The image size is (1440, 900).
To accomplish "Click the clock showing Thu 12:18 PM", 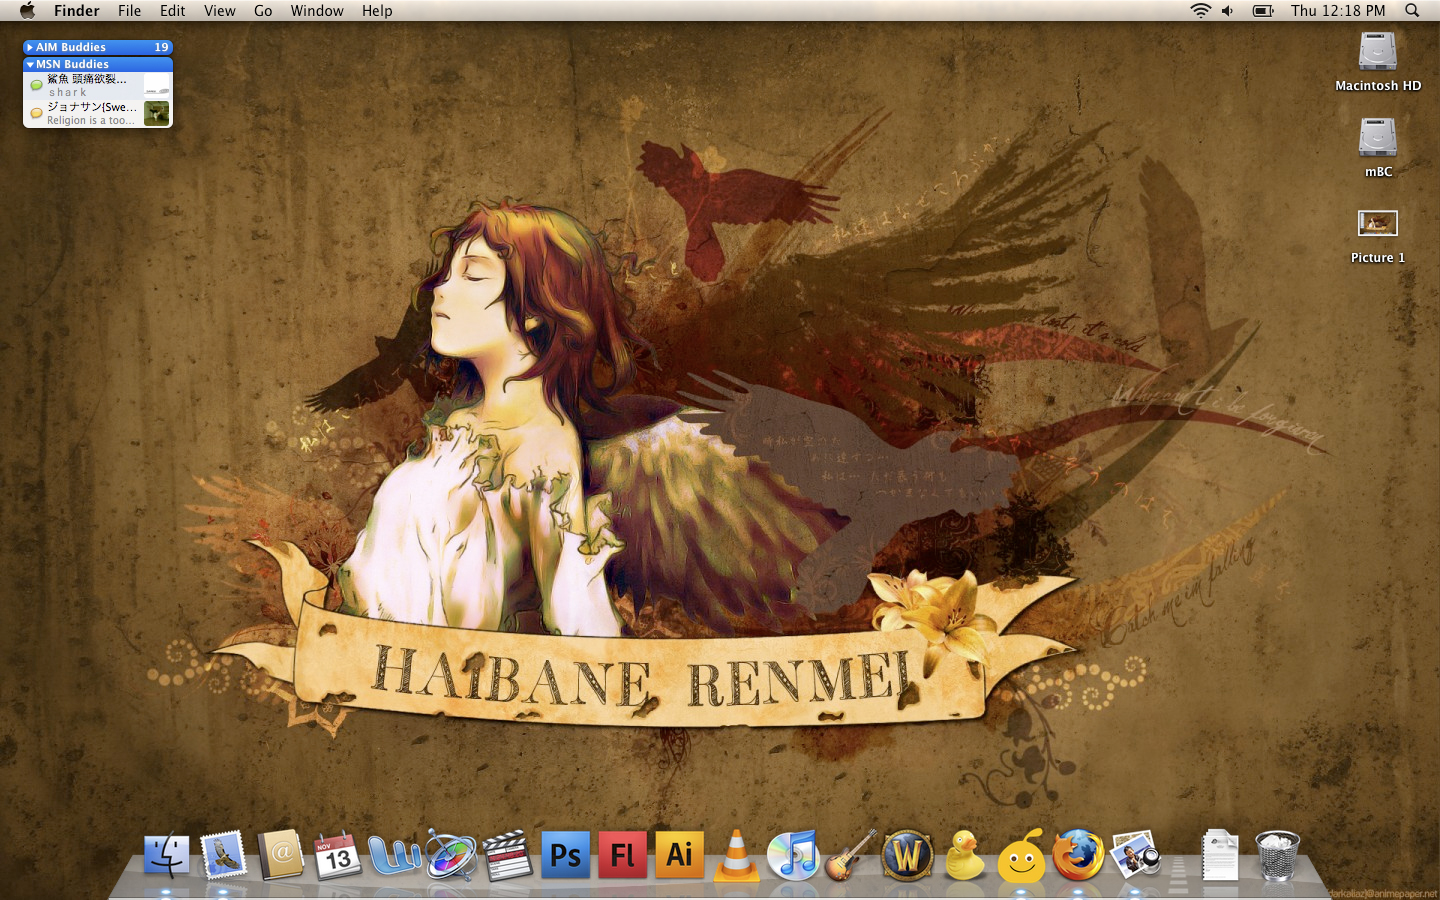I will (x=1338, y=11).
